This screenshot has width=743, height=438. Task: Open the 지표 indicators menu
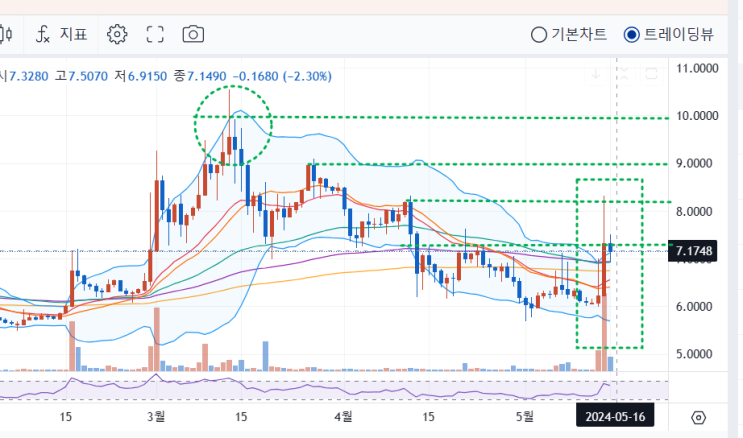(62, 34)
